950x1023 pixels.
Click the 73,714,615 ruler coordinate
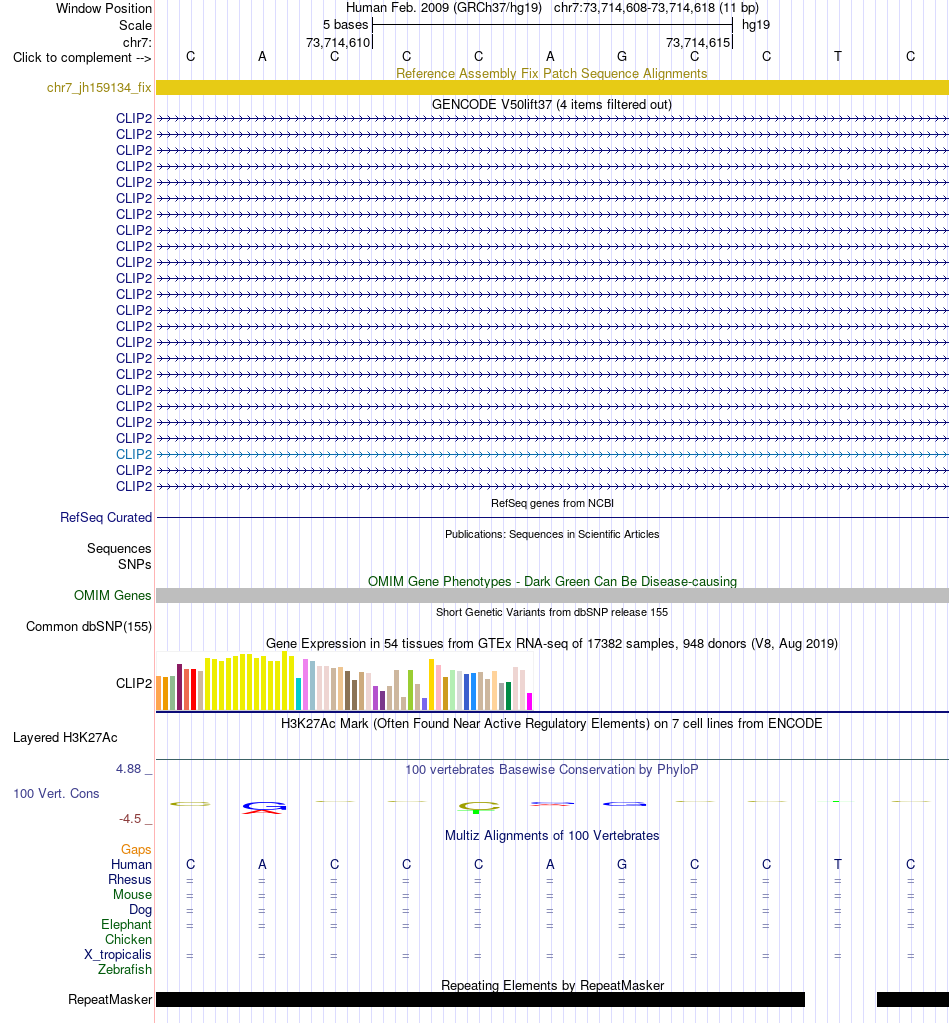[x=697, y=42]
